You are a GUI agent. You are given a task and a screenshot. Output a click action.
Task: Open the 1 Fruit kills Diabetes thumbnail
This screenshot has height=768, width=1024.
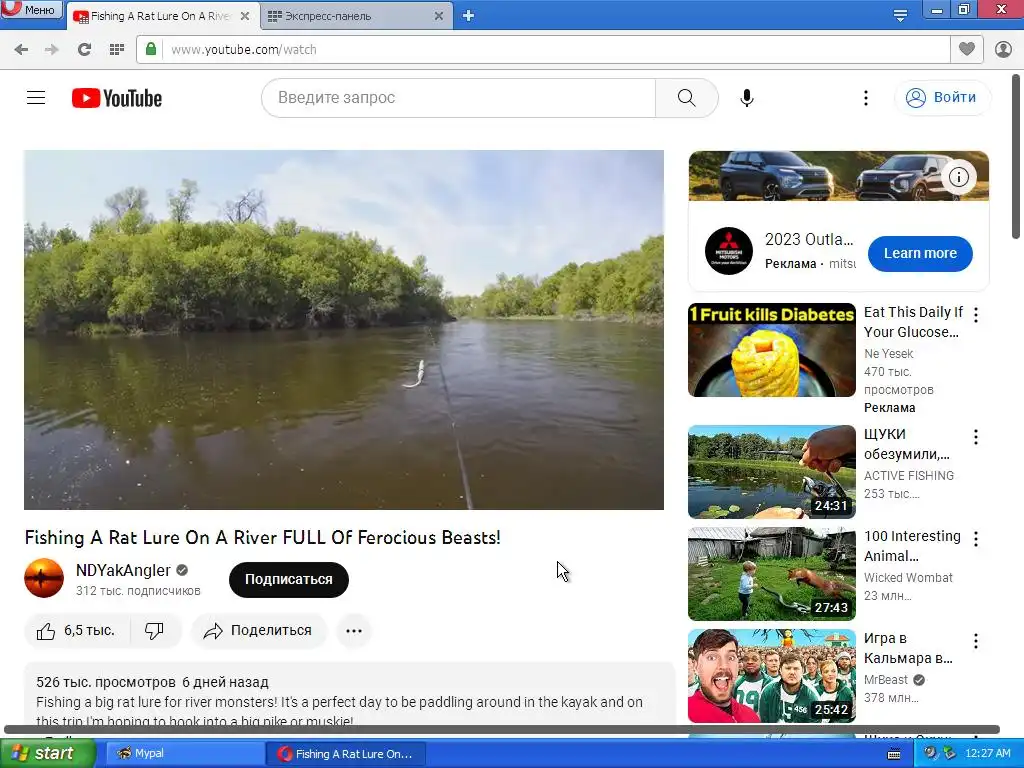click(772, 350)
